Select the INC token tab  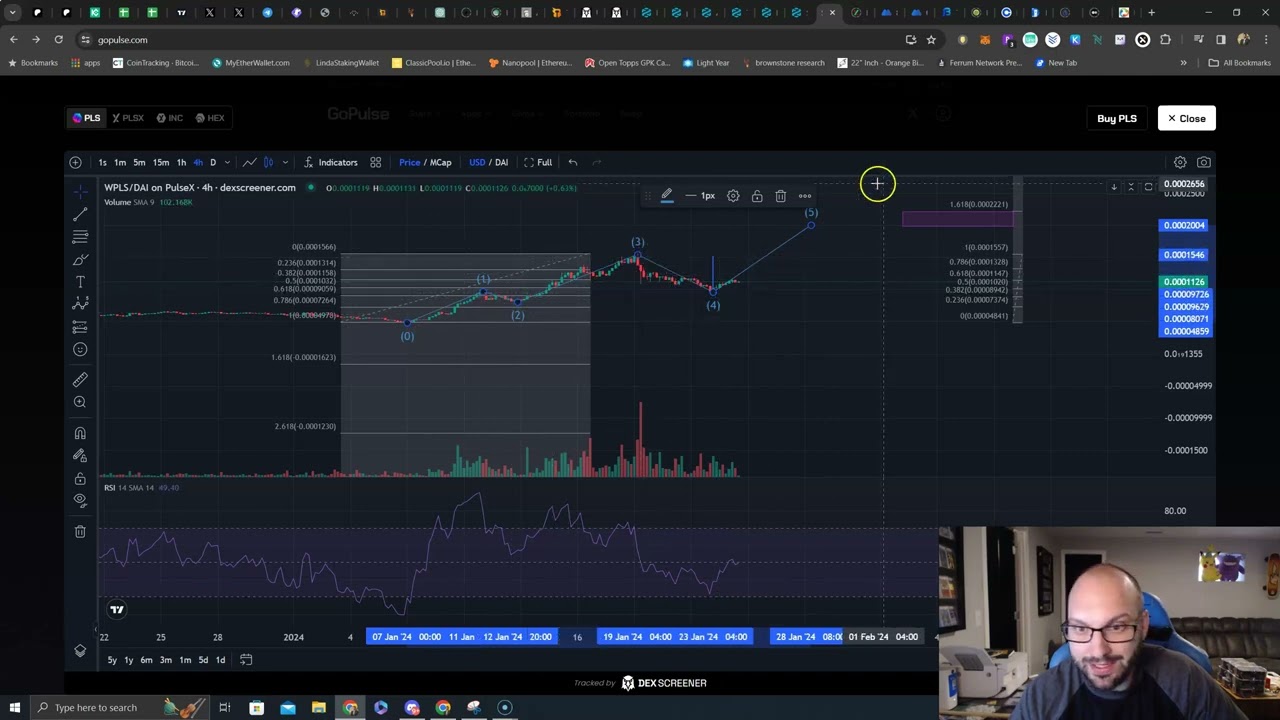point(169,118)
